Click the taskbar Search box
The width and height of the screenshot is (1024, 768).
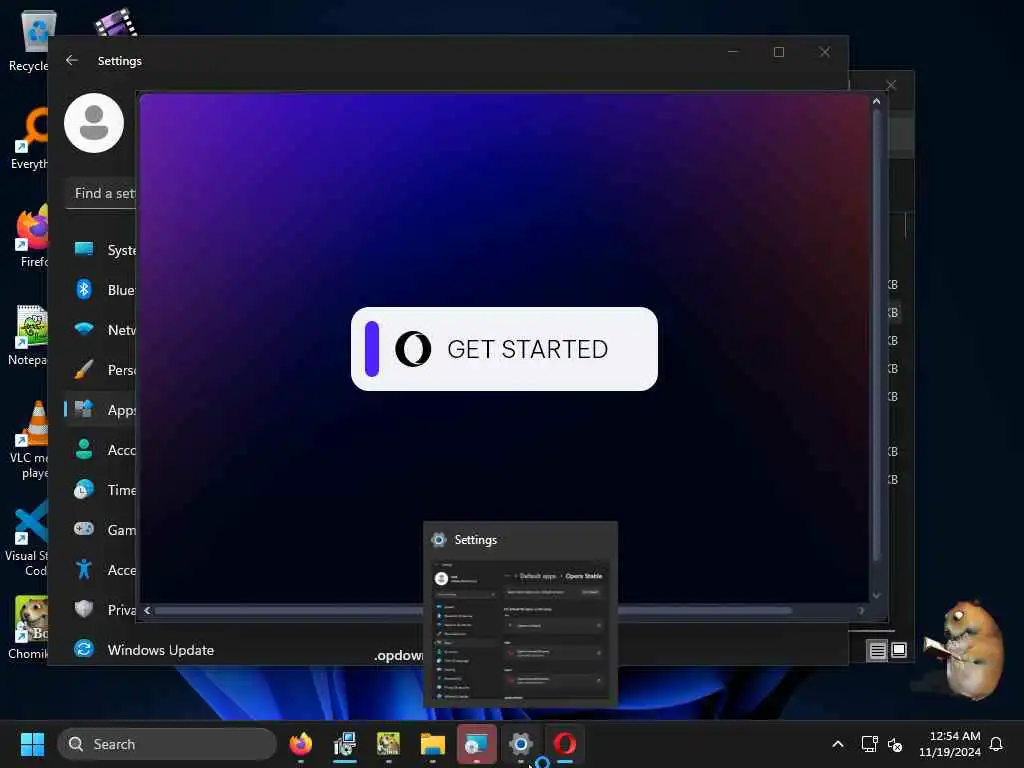tap(167, 744)
